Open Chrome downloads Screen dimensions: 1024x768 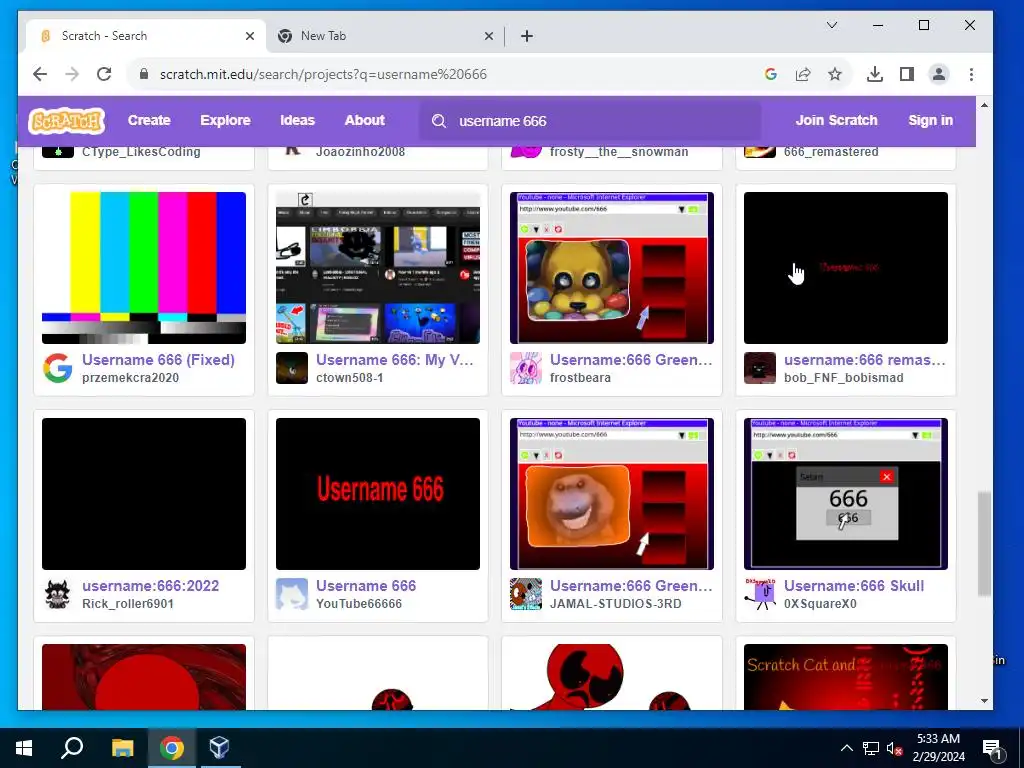(874, 74)
